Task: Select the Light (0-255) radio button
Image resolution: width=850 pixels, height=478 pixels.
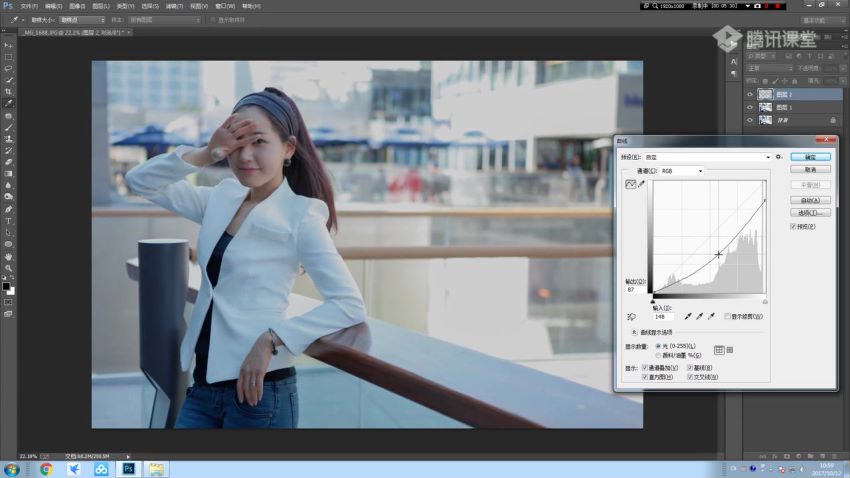Action: point(658,346)
